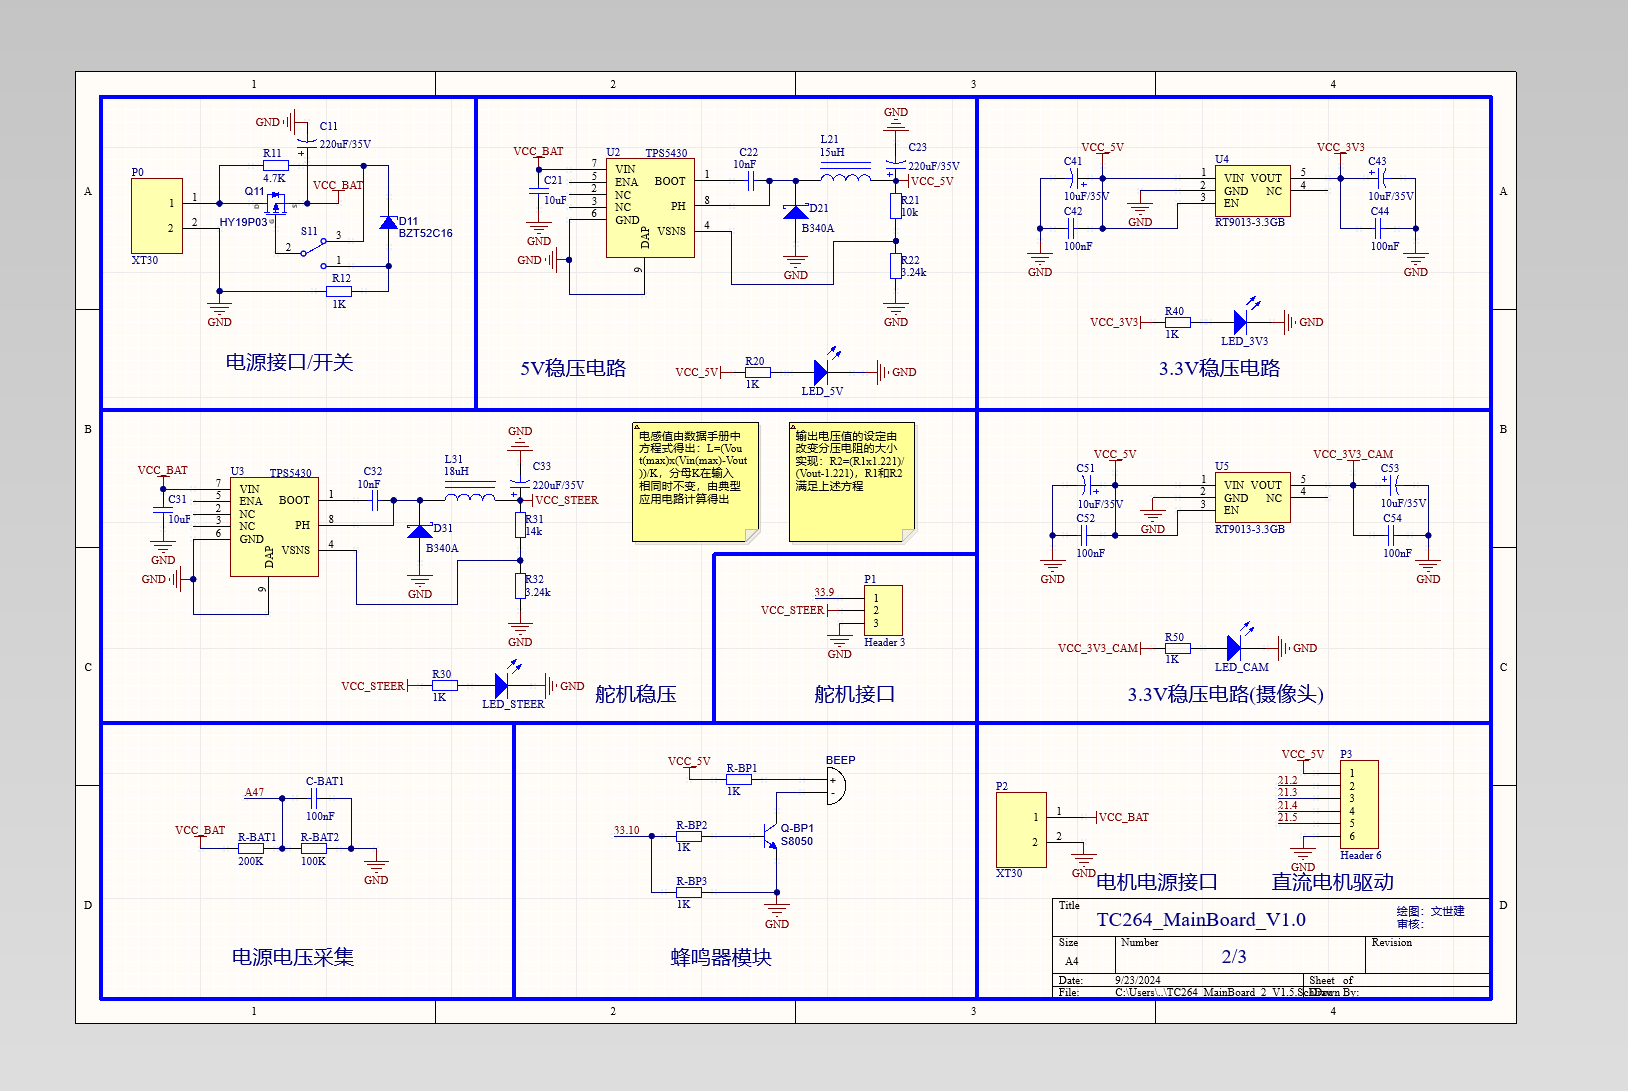Screen dimensions: 1628x1091
Task: Click the '5V稳压电路' section title
Action: pos(573,368)
